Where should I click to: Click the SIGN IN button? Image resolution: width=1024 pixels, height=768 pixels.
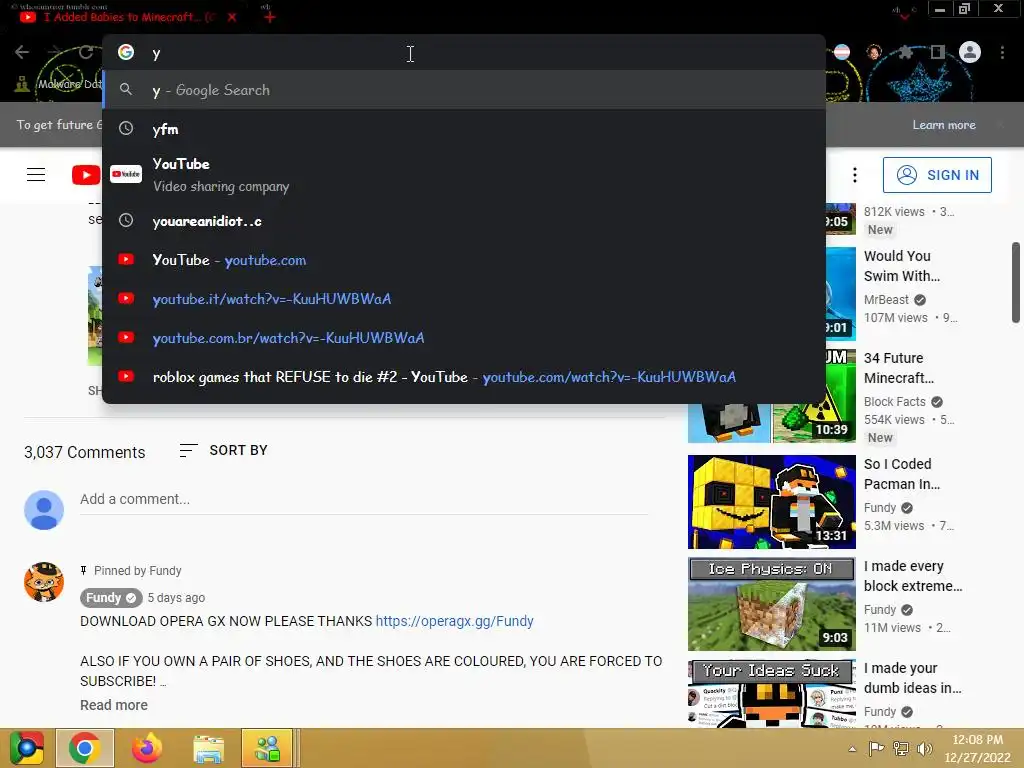coord(937,175)
